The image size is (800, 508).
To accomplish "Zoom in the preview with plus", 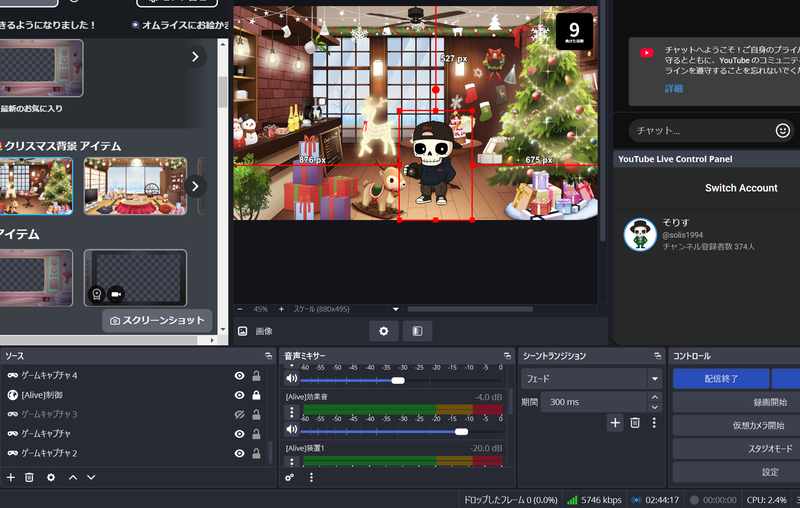I will coord(281,309).
